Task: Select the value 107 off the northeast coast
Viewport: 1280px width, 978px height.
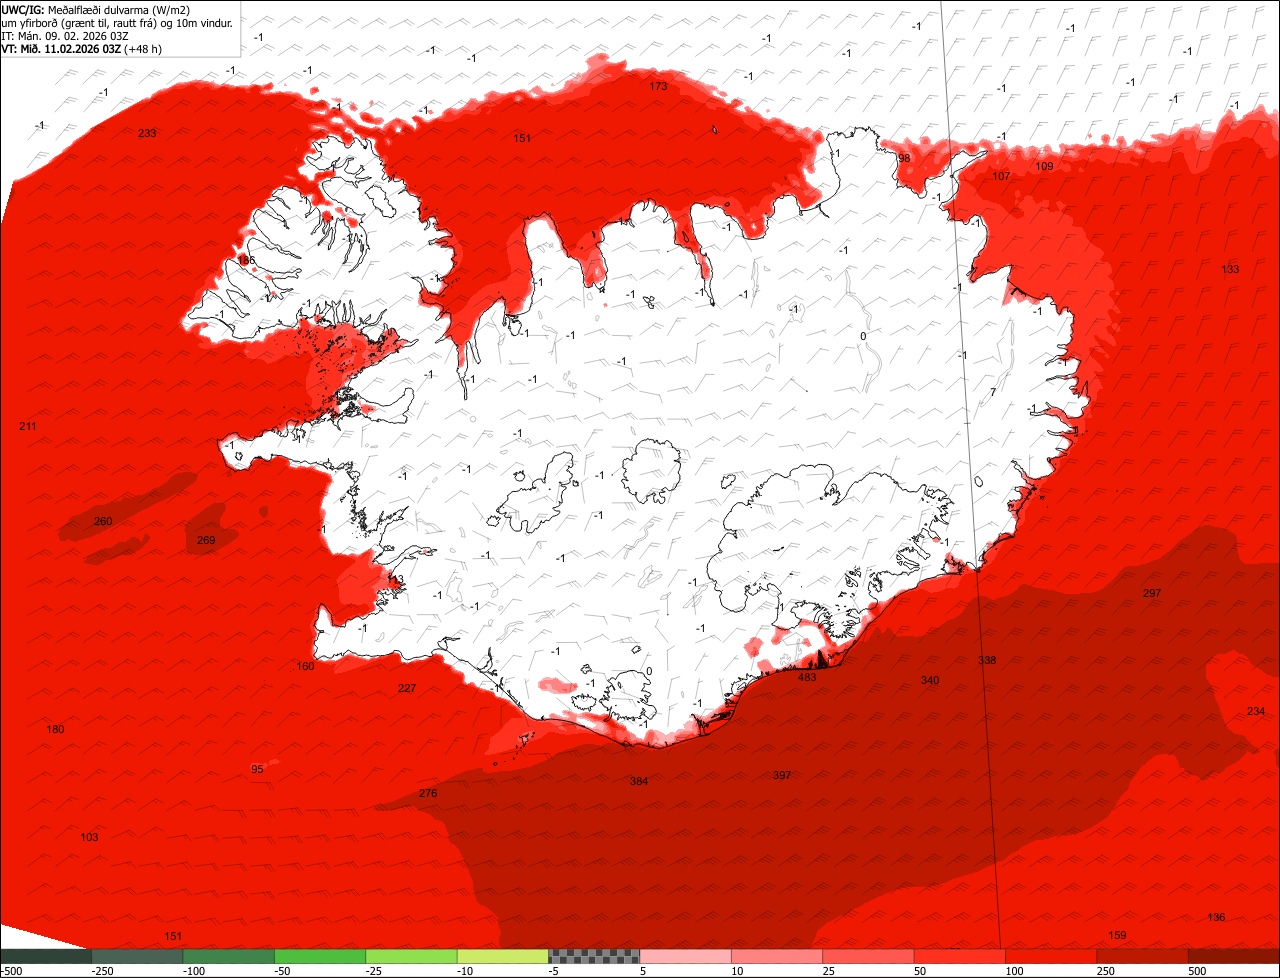Action: click(1001, 176)
